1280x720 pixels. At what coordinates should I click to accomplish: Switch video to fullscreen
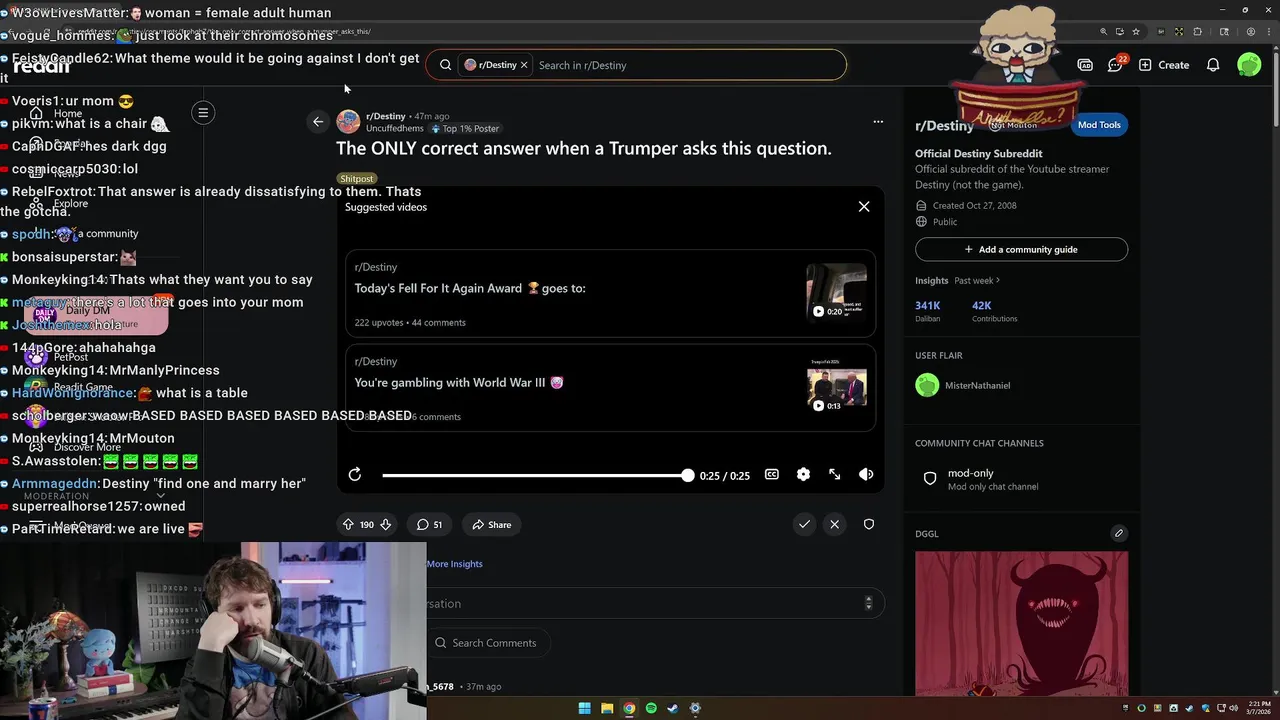(x=835, y=475)
